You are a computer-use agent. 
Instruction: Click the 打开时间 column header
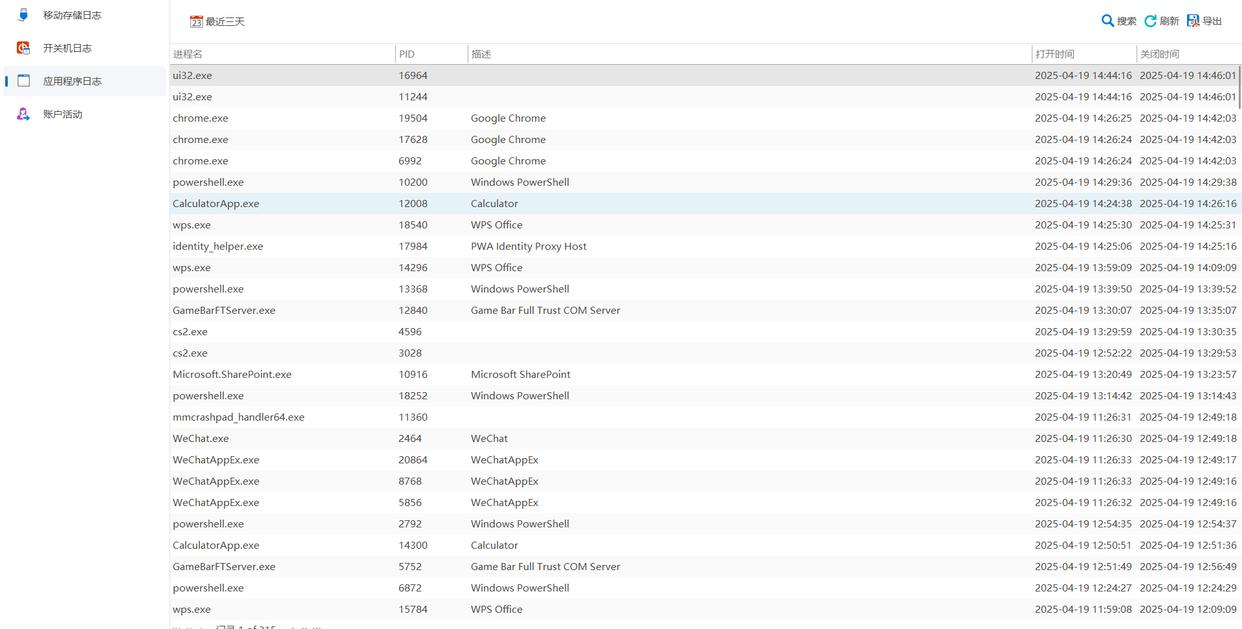pos(1055,54)
